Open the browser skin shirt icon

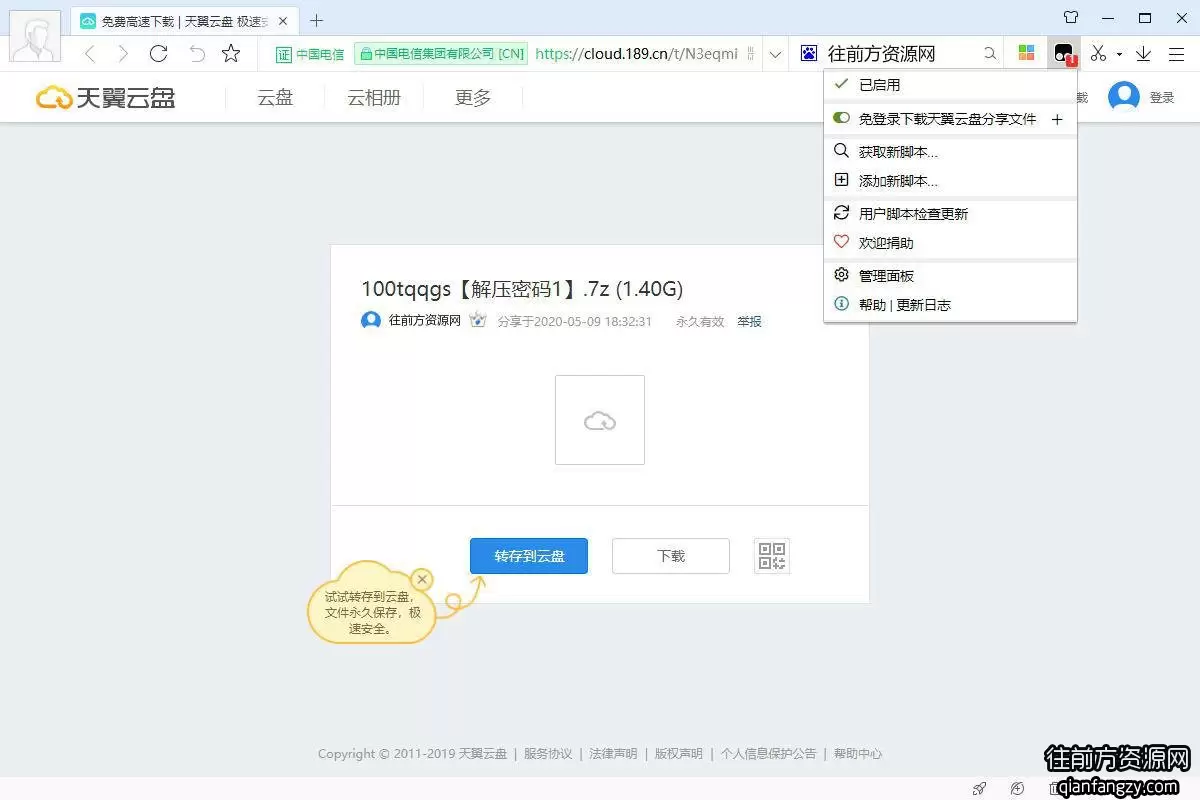(x=1071, y=17)
